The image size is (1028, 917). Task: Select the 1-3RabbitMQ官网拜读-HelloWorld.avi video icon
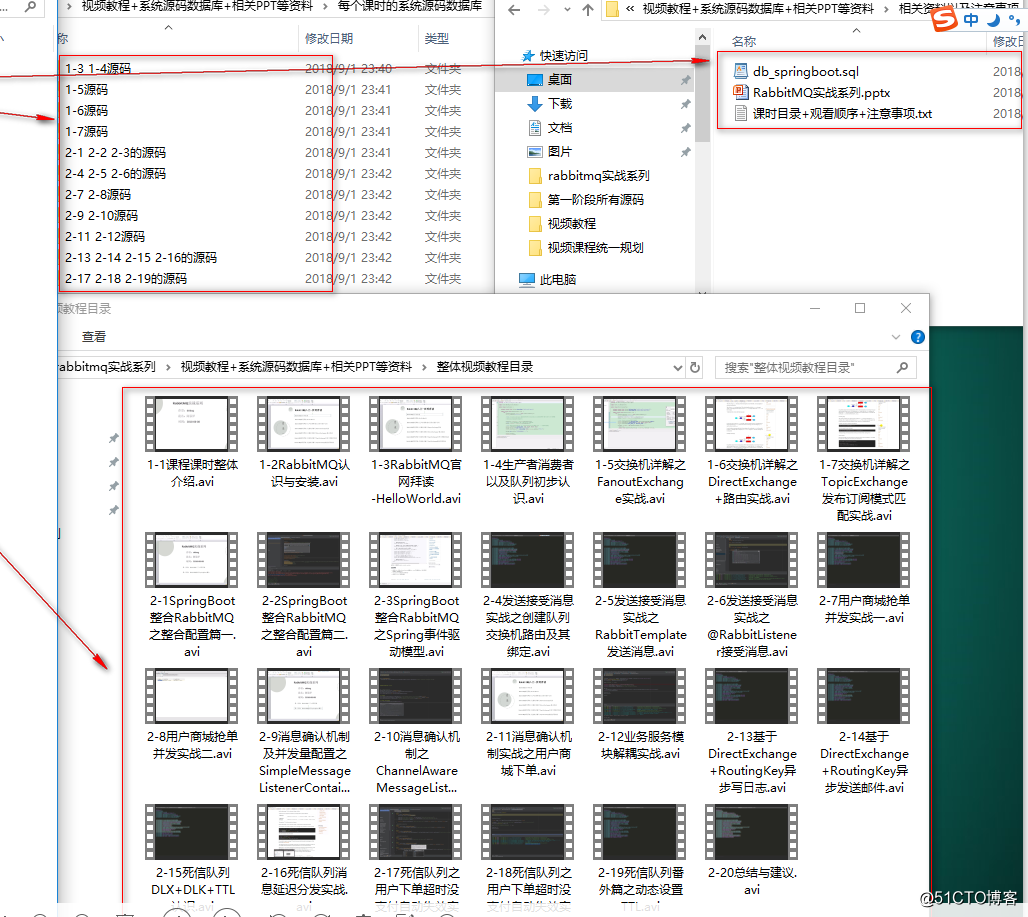(x=416, y=423)
